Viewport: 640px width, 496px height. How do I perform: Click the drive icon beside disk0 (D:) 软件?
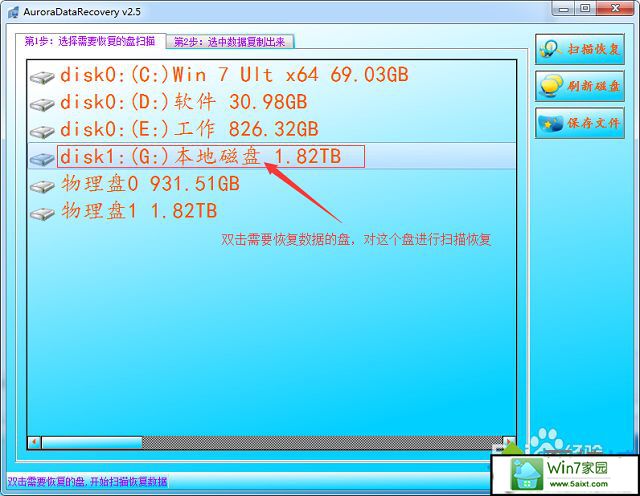42,104
